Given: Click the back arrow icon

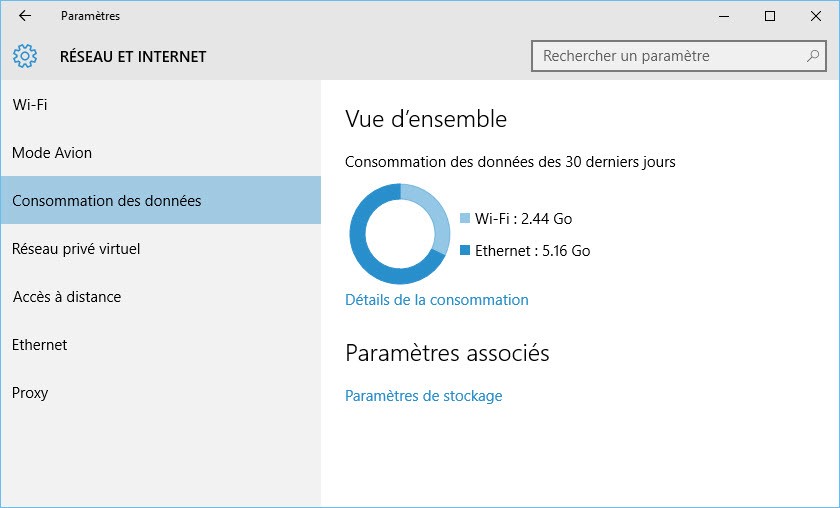Looking at the screenshot, I should pos(25,16).
